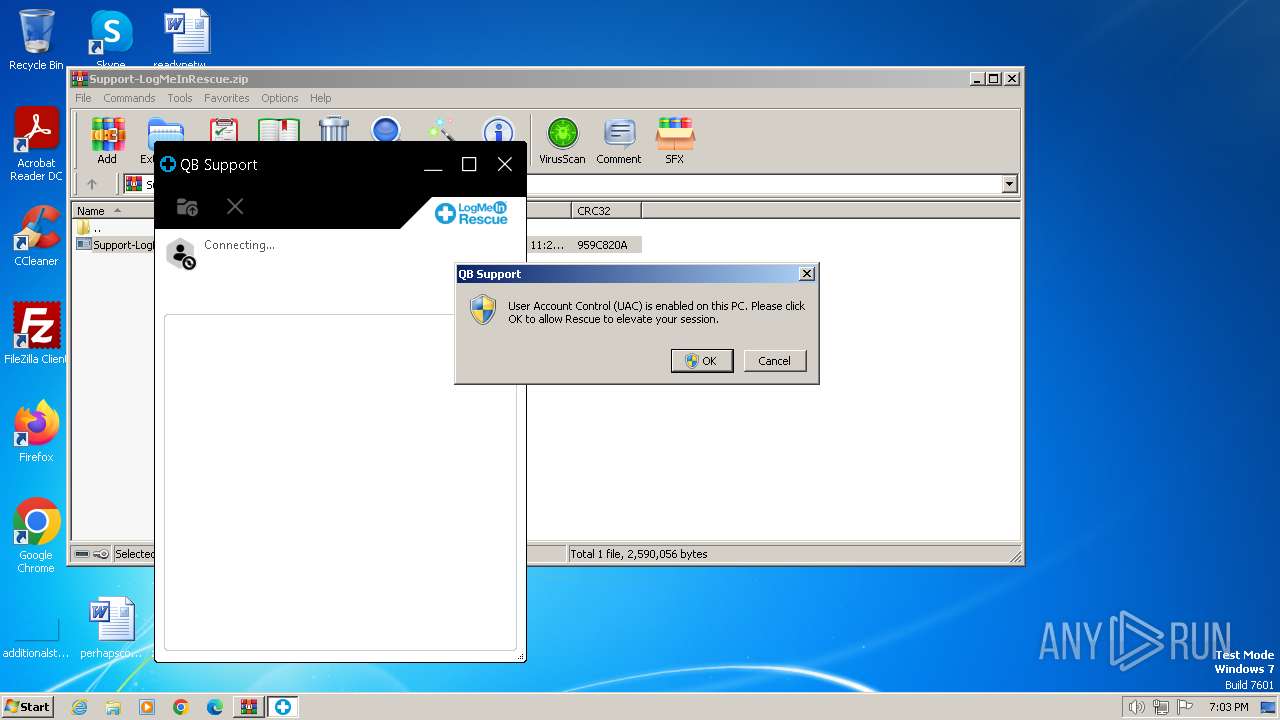Viewport: 1280px width, 720px height.
Task: Expand the WinRAR address bar dropdown
Action: [1009, 184]
